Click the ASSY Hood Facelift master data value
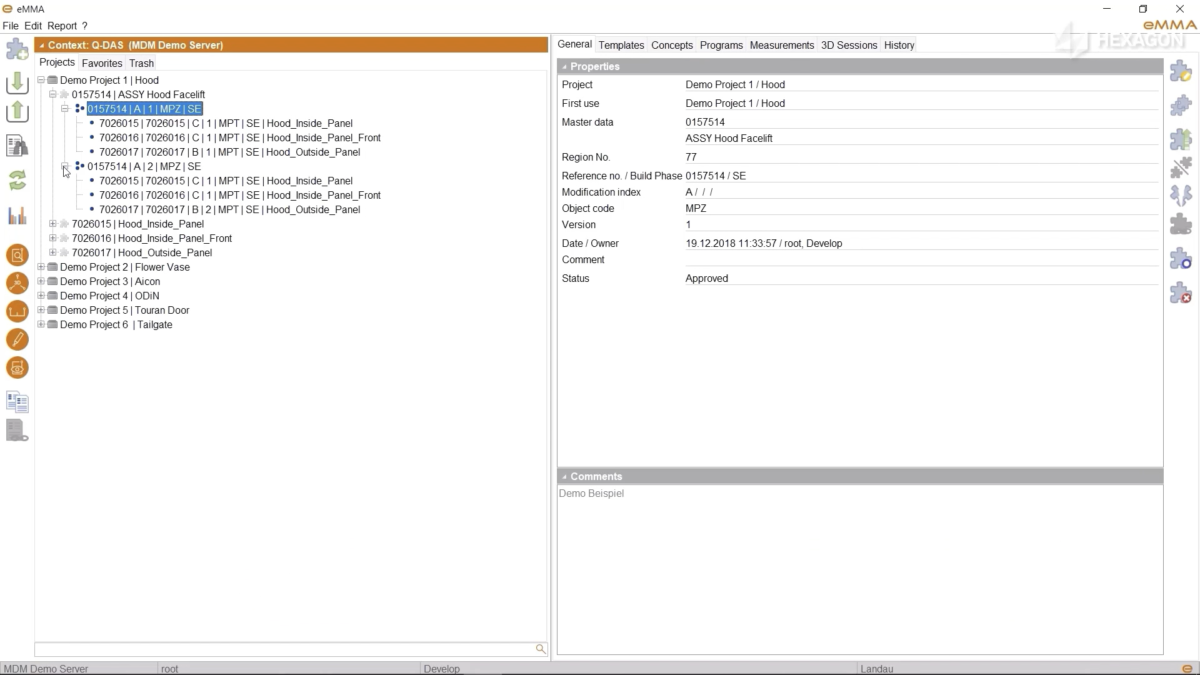 [729, 138]
